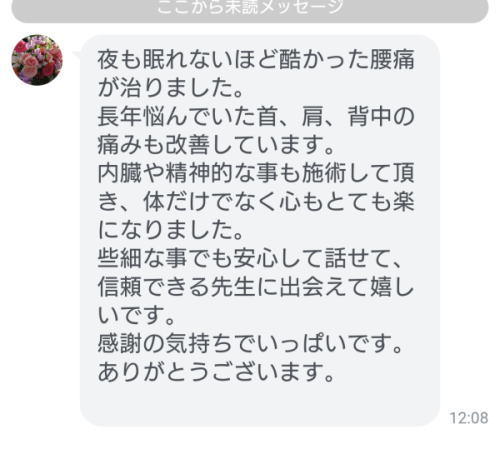The height and width of the screenshot is (459, 500).
Task: Tap the word 背中 in the message
Action: pyautogui.click(x=369, y=116)
